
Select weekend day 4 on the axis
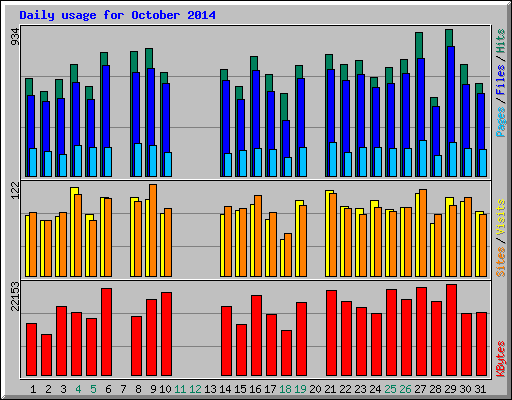point(78,389)
